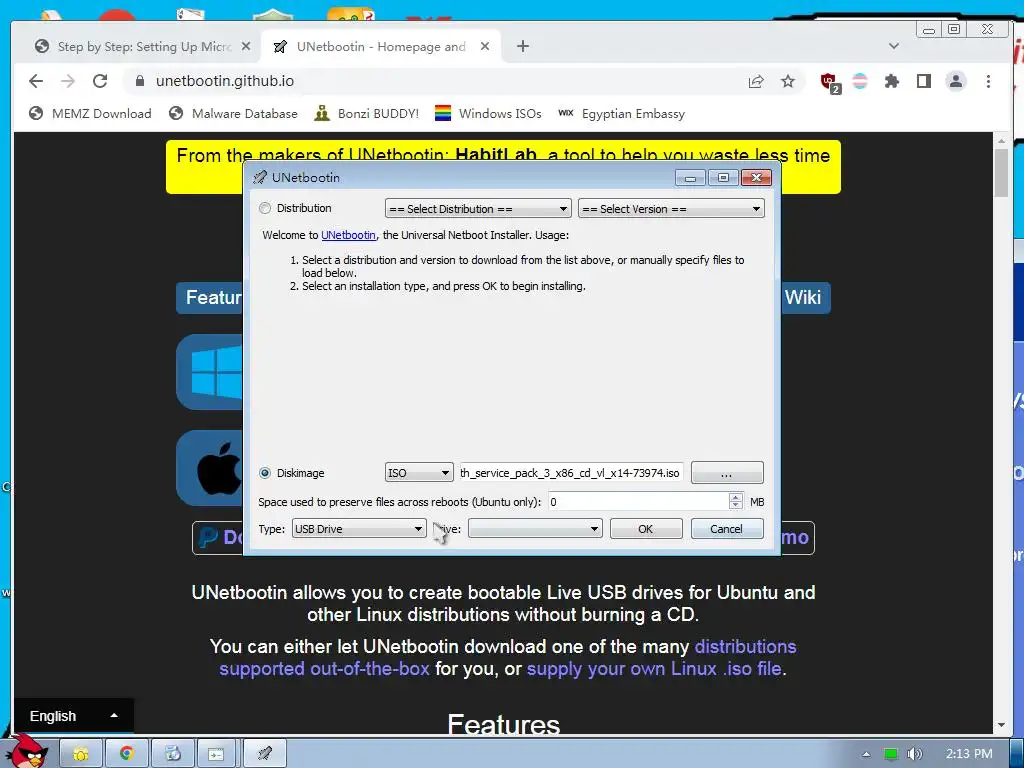Open the Malware Database bookmark
The height and width of the screenshot is (768, 1024).
[x=233, y=114]
